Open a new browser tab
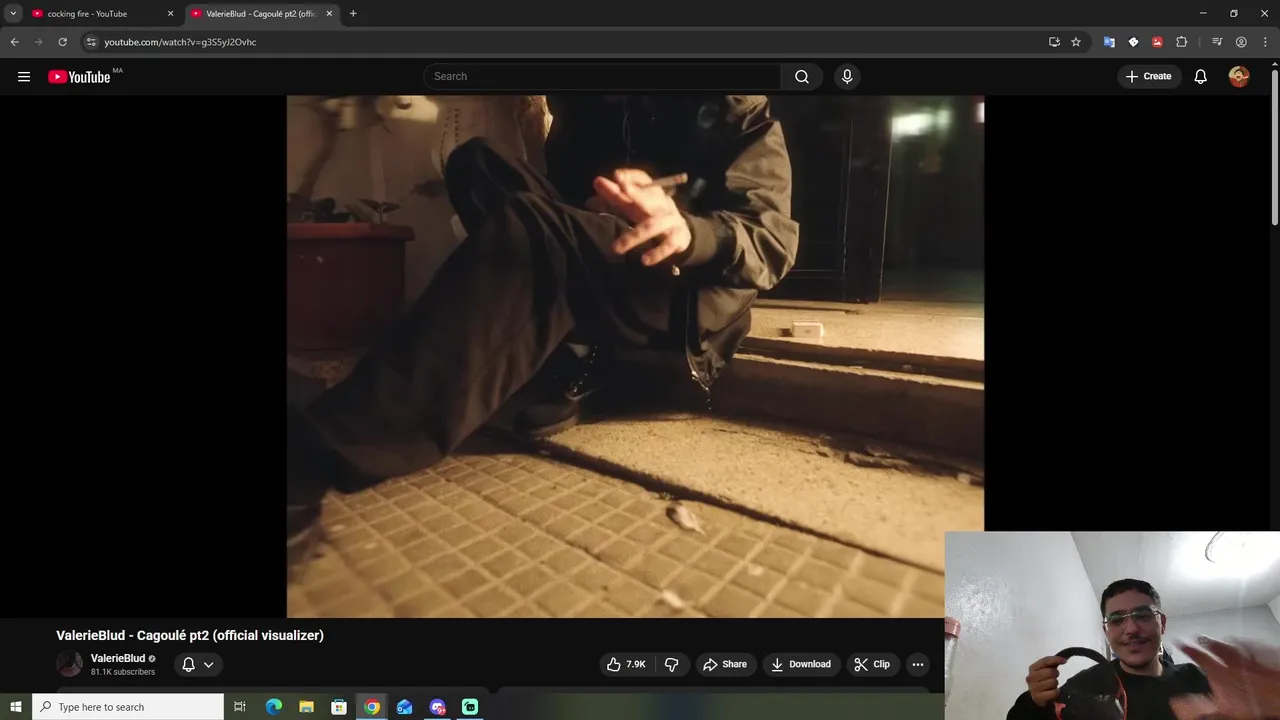The height and width of the screenshot is (720, 1280). pos(353,14)
